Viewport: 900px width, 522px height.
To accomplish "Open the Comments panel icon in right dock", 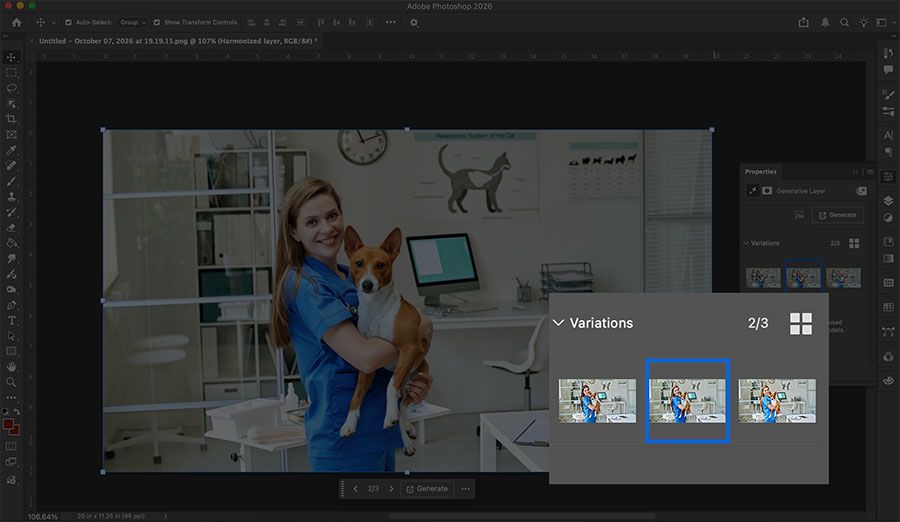I will (x=888, y=70).
